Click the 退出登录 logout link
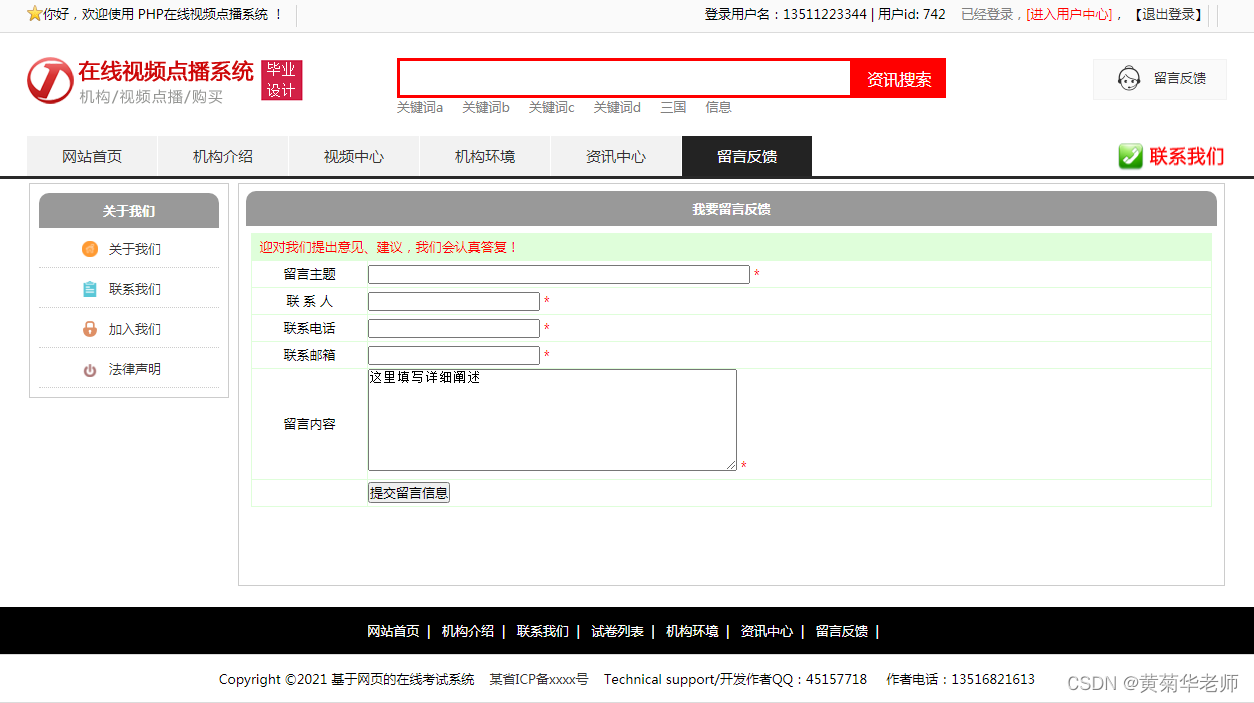Screen dimensions: 1254x703 pyautogui.click(x=1168, y=14)
